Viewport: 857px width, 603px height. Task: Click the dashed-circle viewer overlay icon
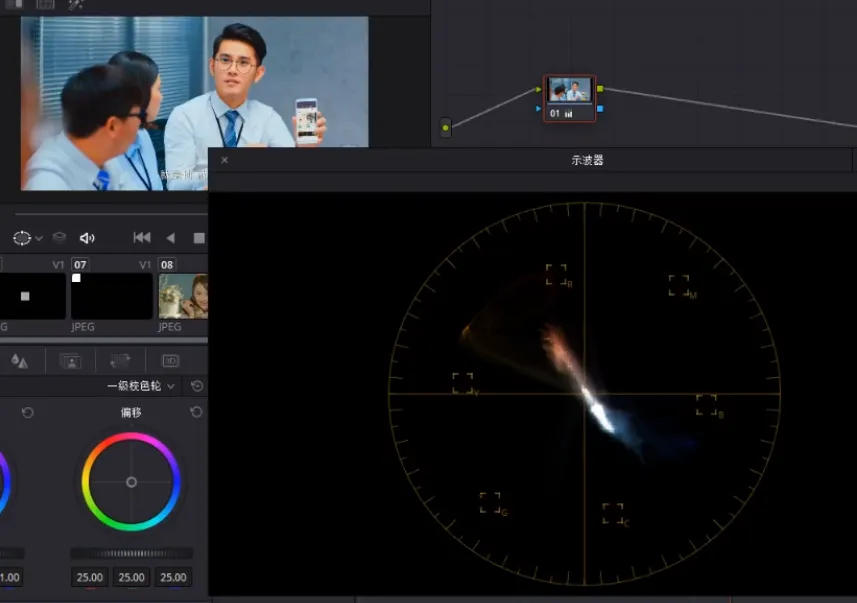click(22, 238)
